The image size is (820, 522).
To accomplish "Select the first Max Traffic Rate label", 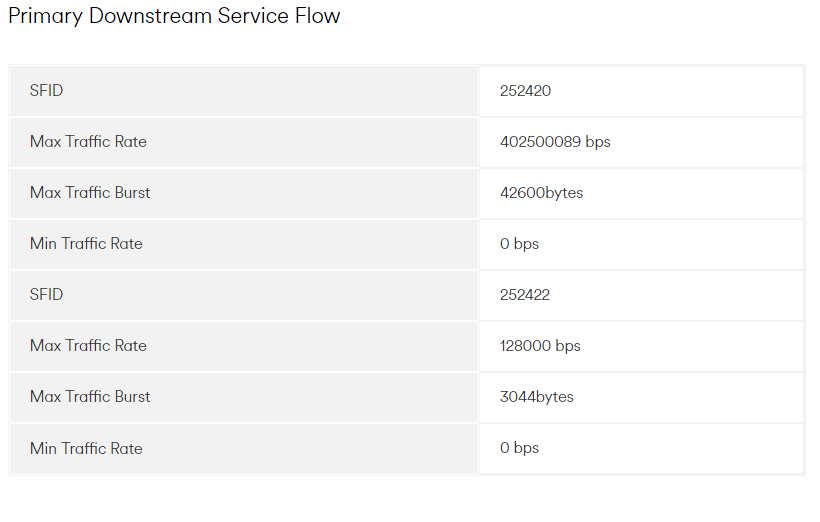I will pos(88,142).
